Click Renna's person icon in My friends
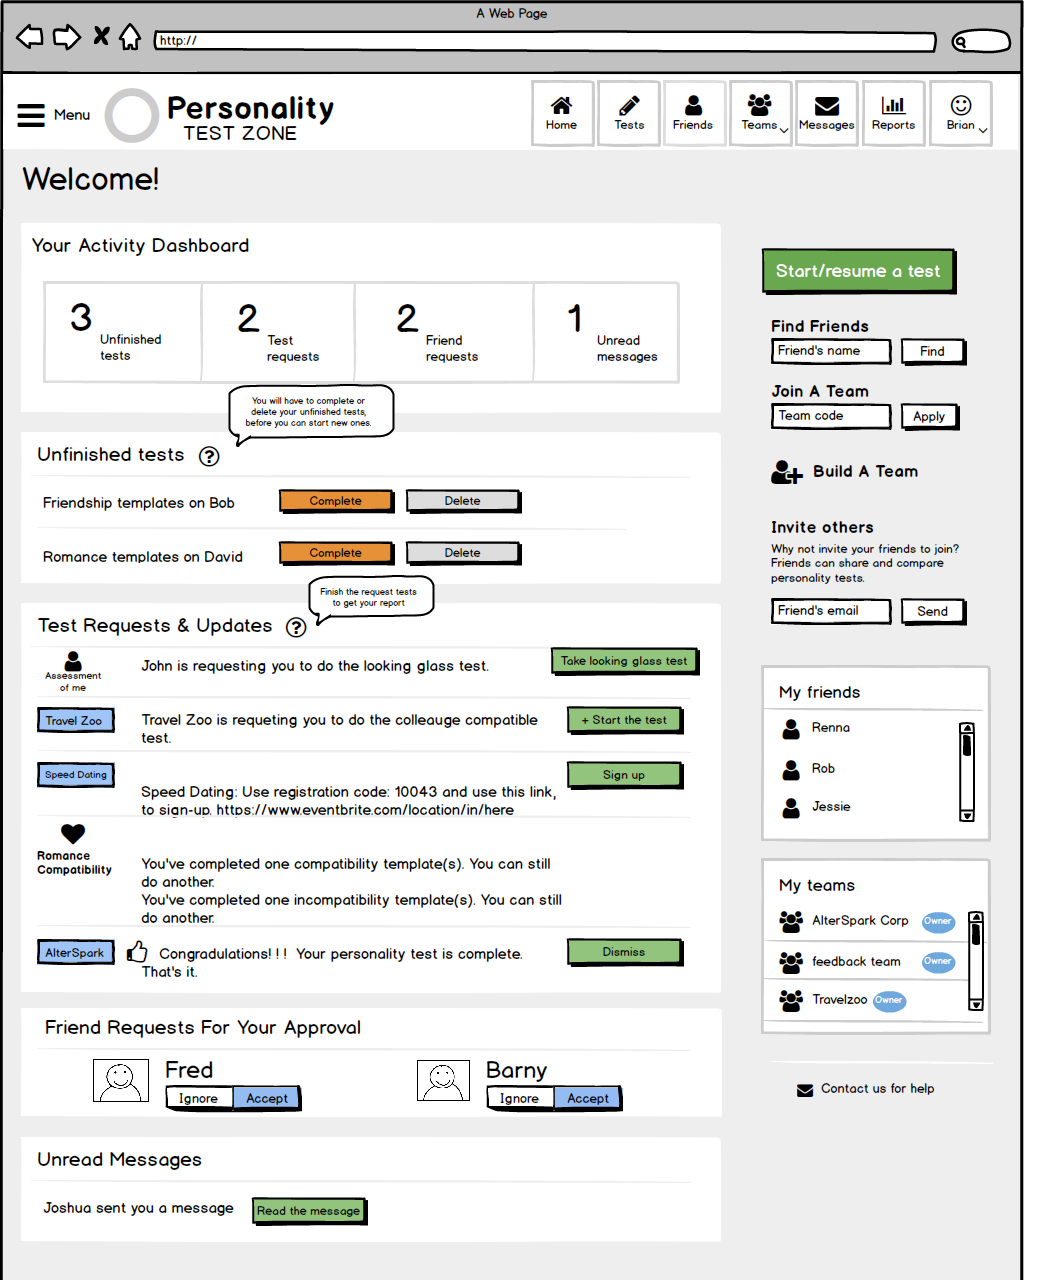 tap(791, 729)
